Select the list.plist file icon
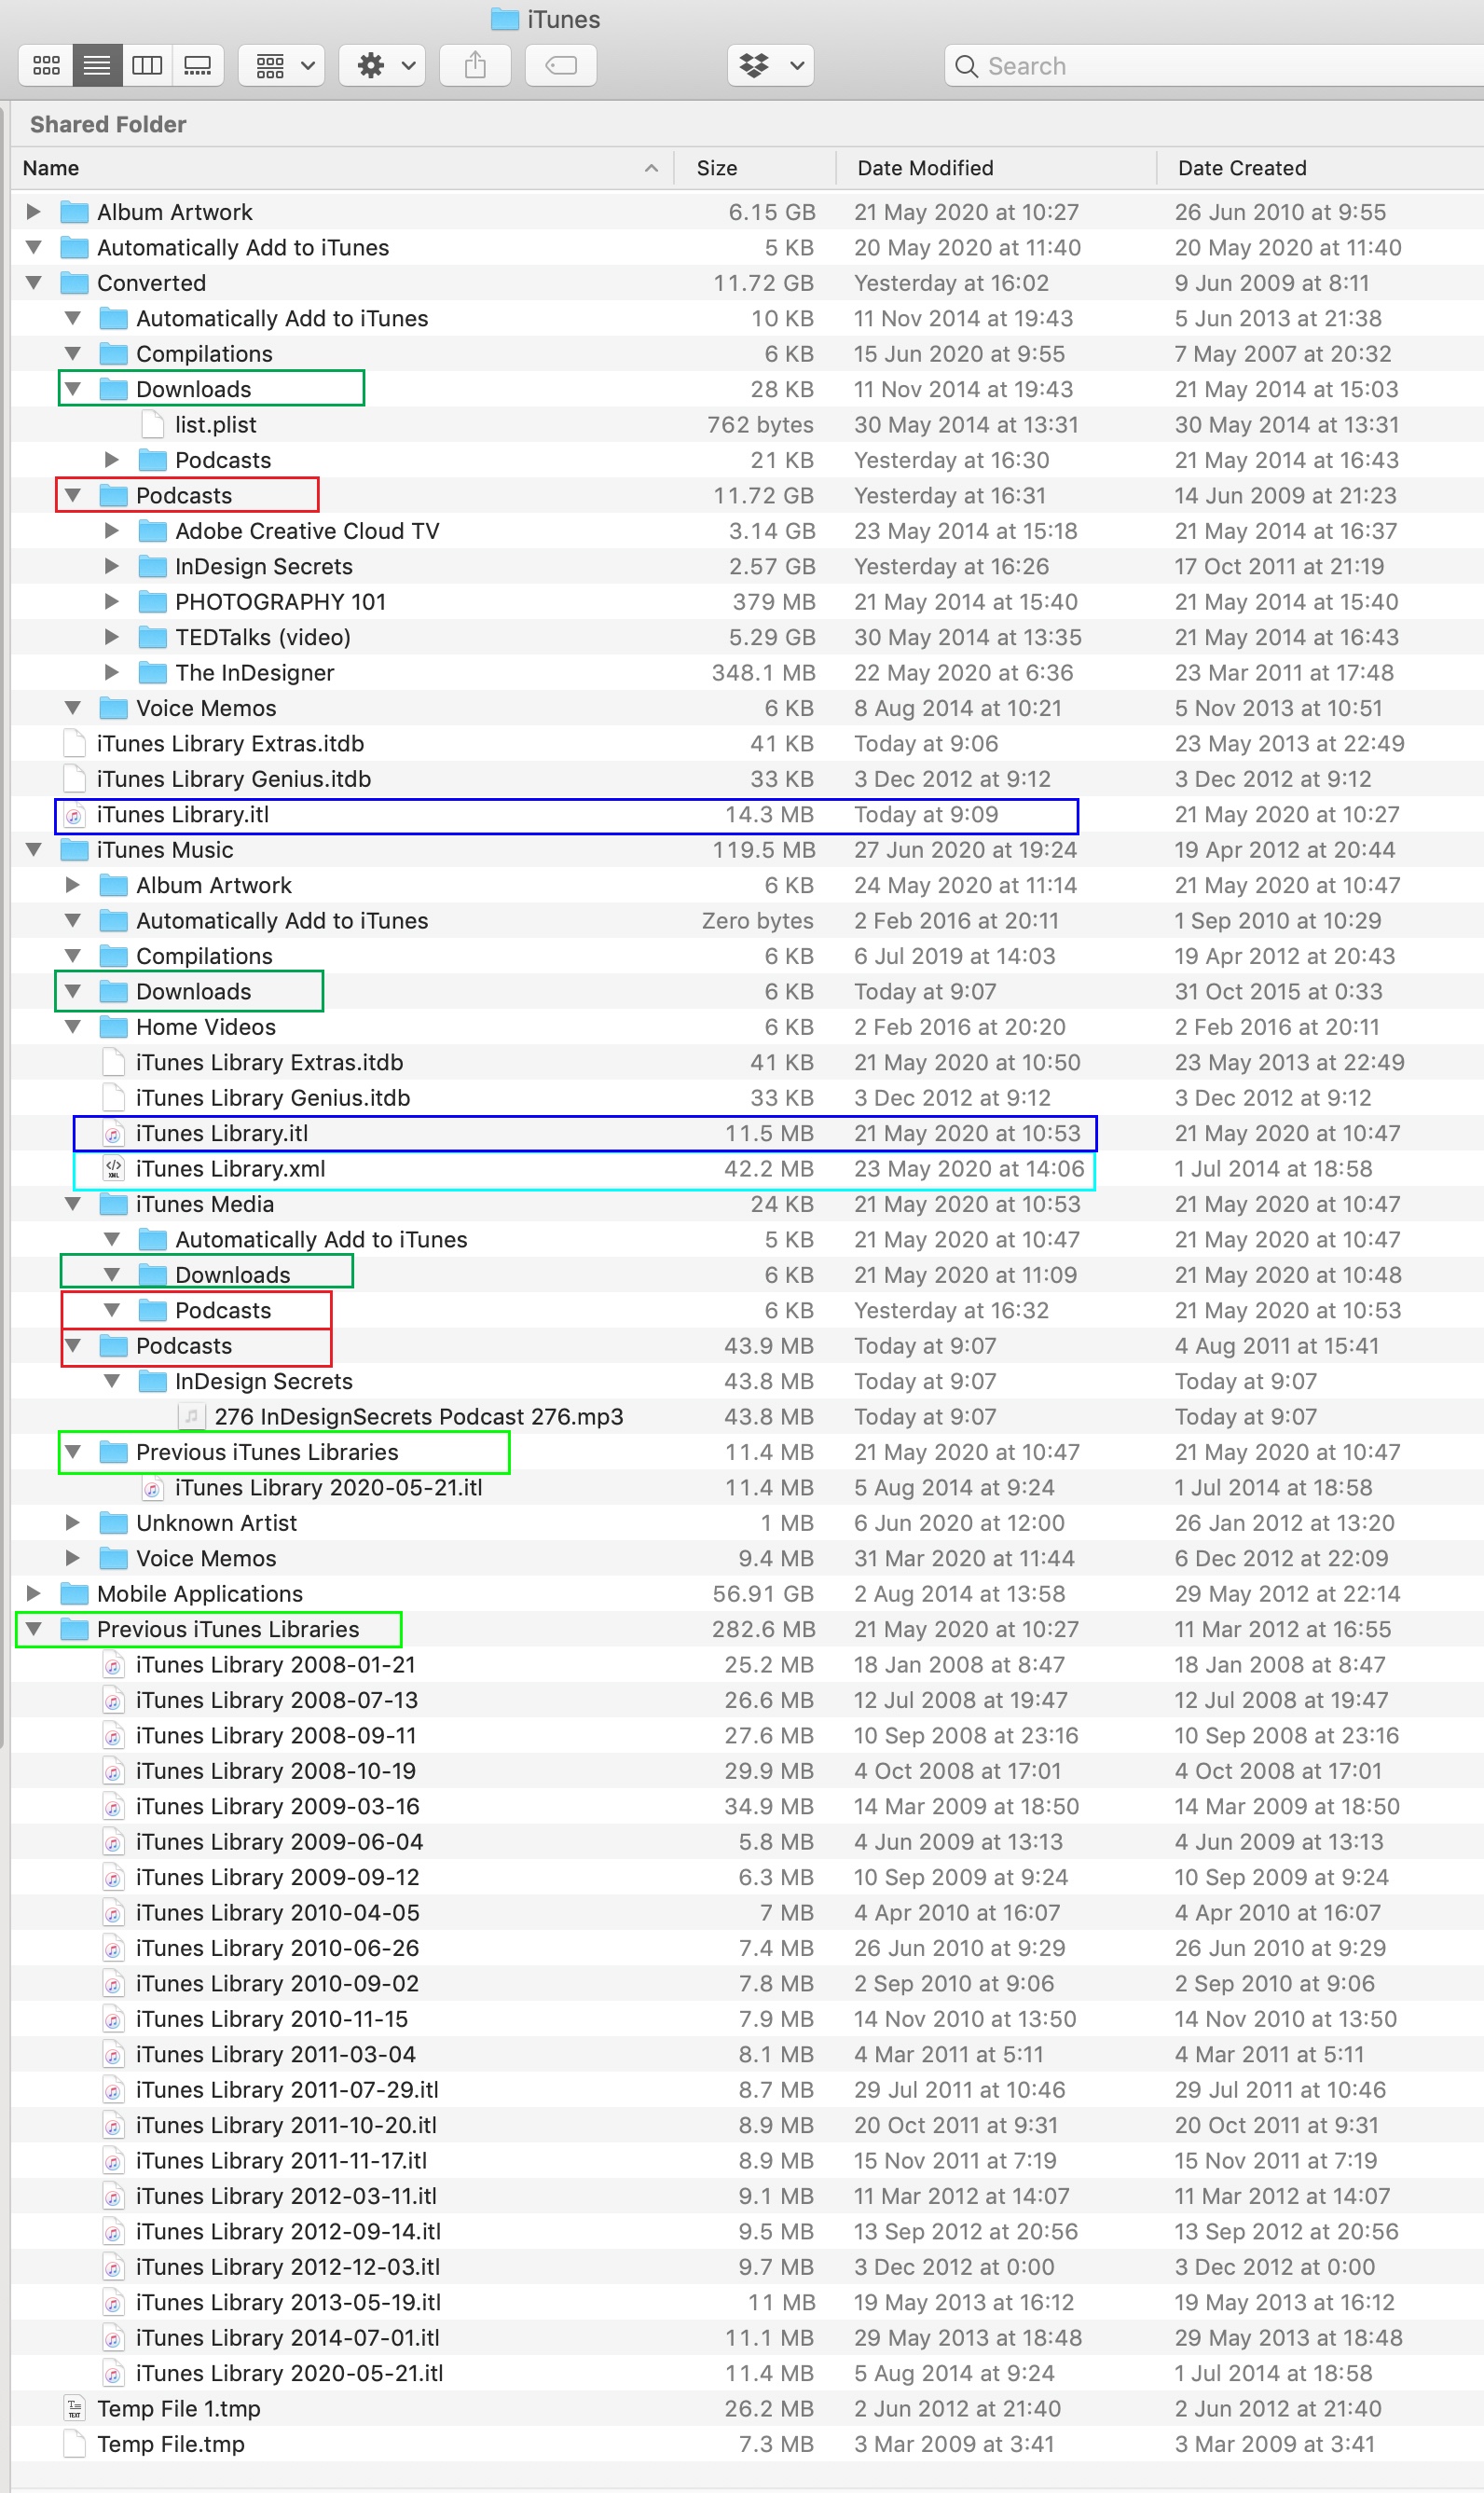The height and width of the screenshot is (2493, 1484). click(153, 425)
